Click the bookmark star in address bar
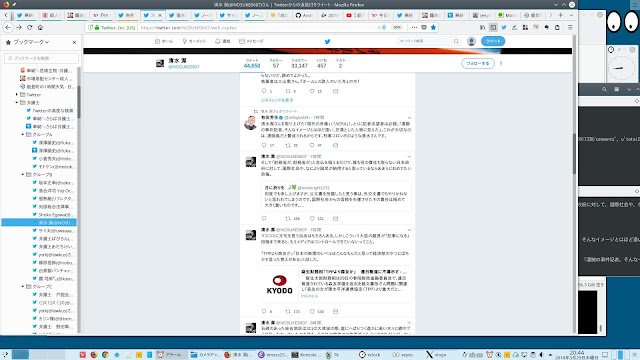The height and width of the screenshot is (360, 640). (433, 27)
